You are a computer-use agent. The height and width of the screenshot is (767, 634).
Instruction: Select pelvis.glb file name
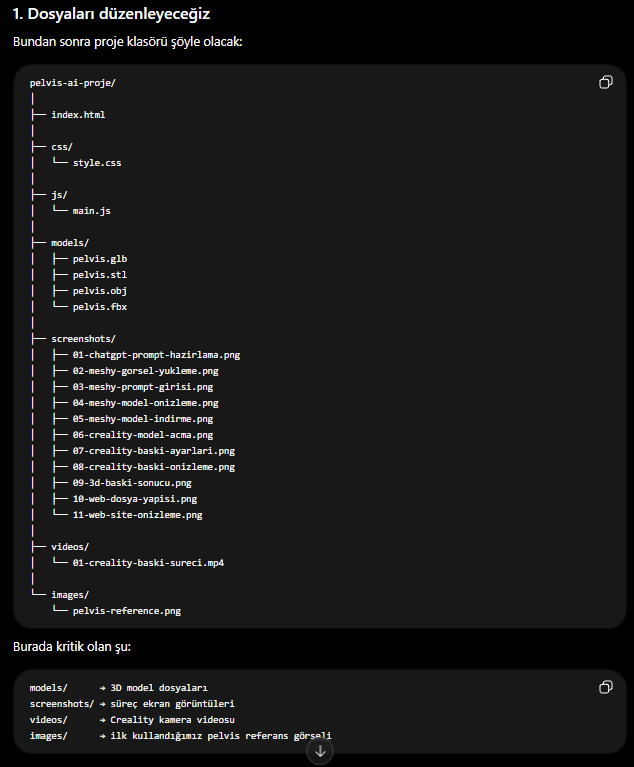[x=100, y=259]
